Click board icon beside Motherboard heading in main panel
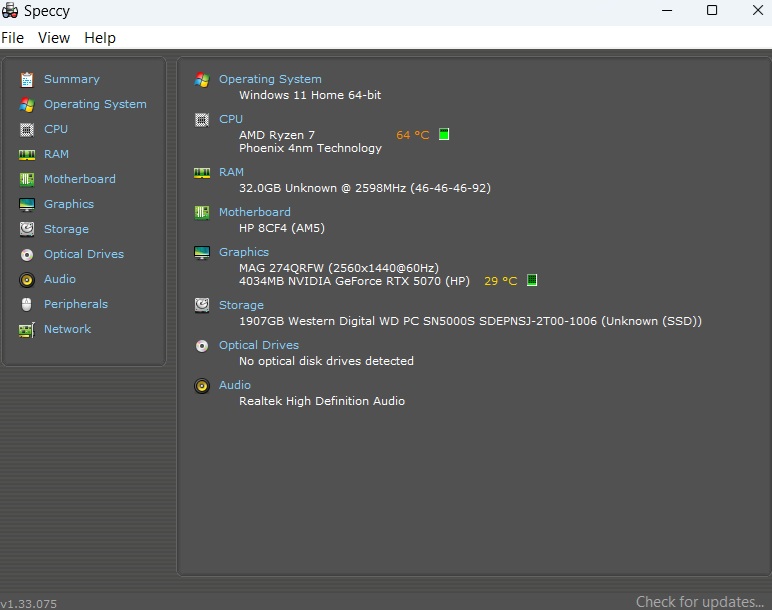This screenshot has height=610, width=772. click(x=202, y=213)
